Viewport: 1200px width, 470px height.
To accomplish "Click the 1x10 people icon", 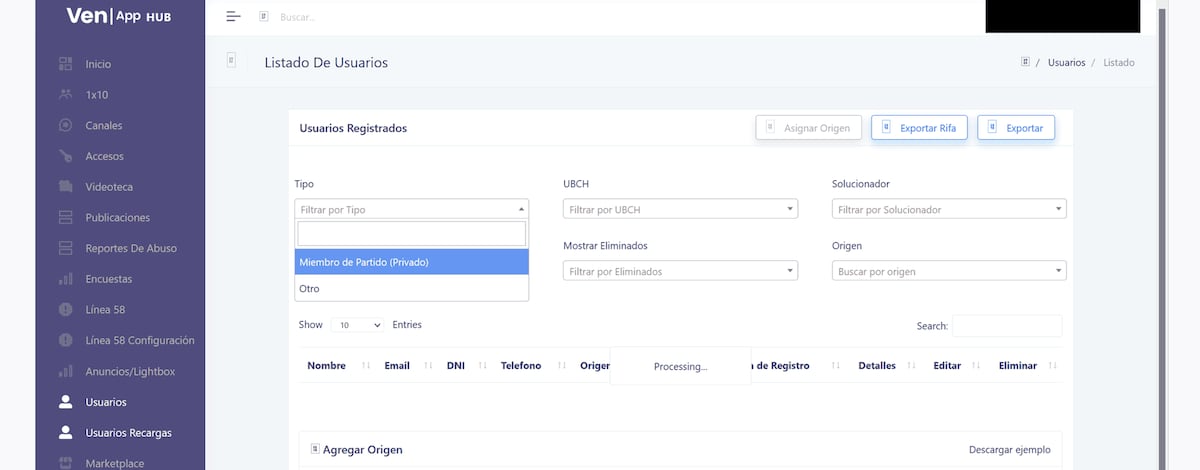I will pyautogui.click(x=66, y=95).
